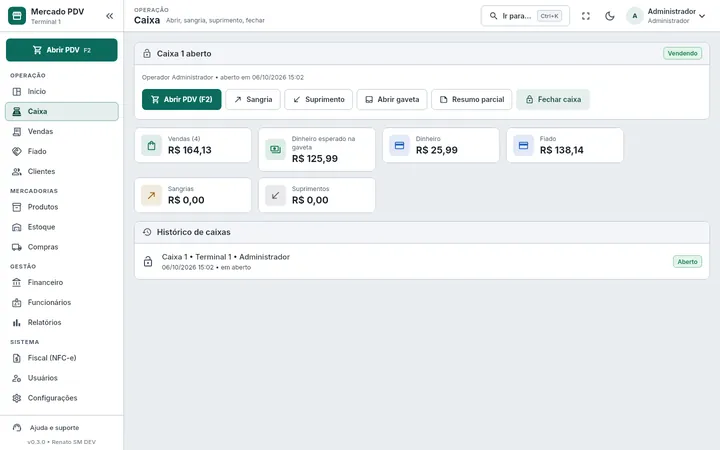Select Caixa in the sidebar
The height and width of the screenshot is (450, 720).
point(62,112)
